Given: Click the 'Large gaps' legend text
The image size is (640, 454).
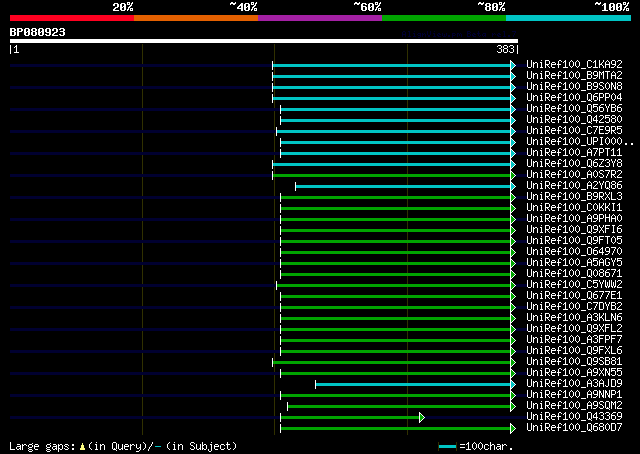Looking at the screenshot, I should [x=42, y=446].
